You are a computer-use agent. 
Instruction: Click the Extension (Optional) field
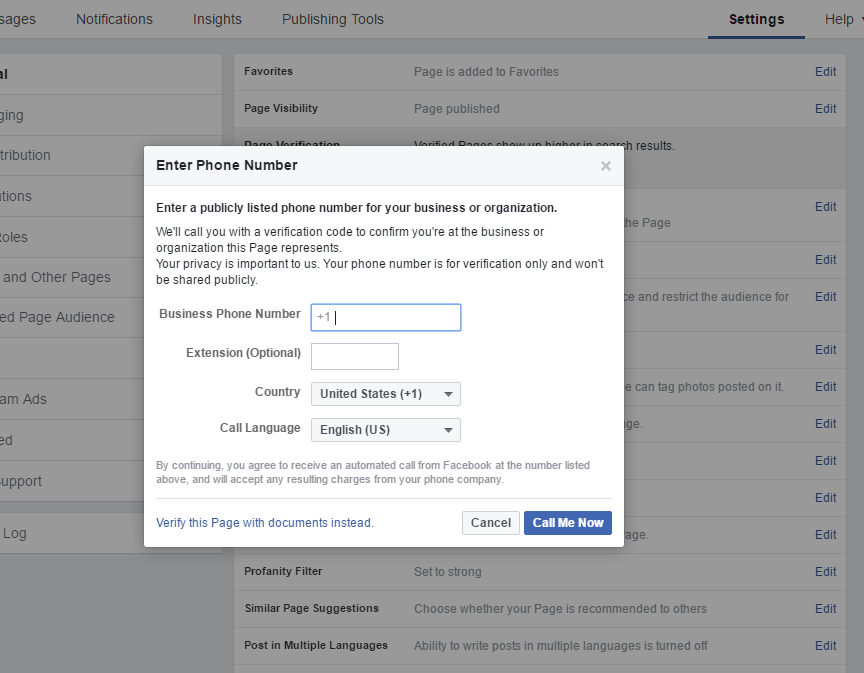pyautogui.click(x=355, y=357)
